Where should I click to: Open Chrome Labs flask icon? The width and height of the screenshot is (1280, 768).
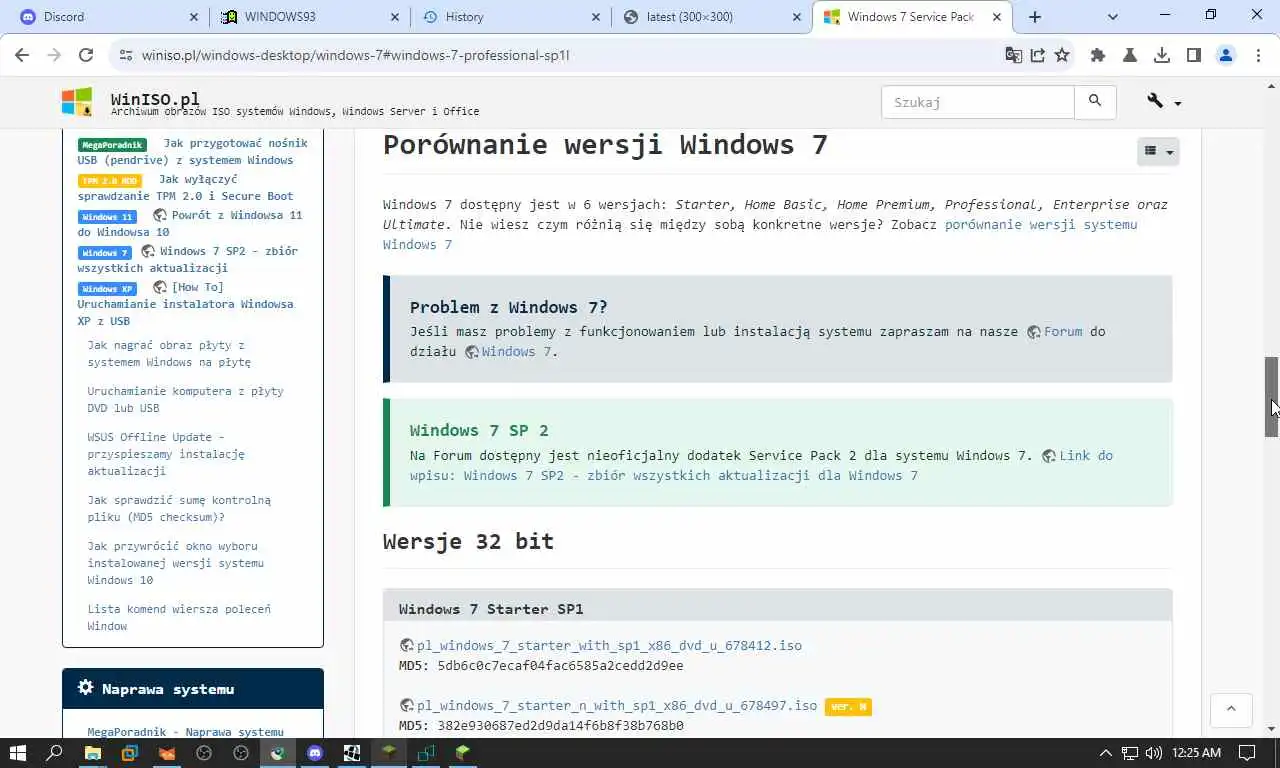[1130, 55]
